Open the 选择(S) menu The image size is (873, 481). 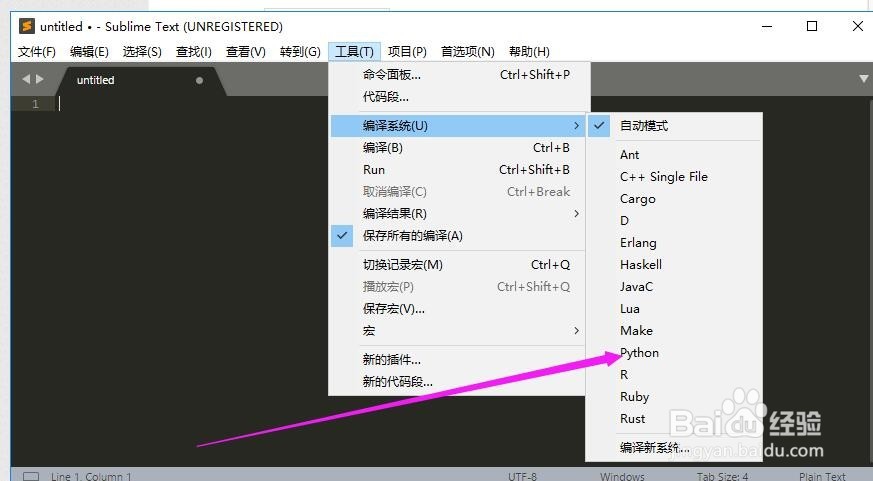(142, 52)
